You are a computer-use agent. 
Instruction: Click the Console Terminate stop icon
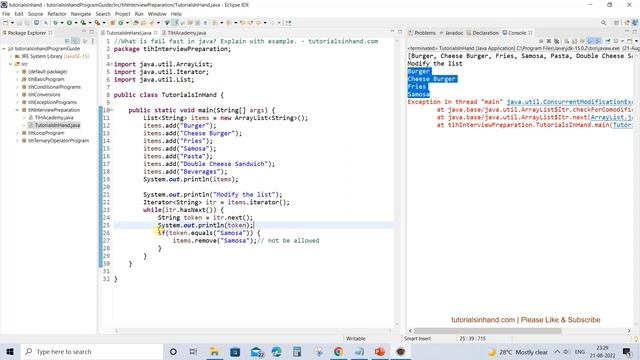[x=541, y=41]
